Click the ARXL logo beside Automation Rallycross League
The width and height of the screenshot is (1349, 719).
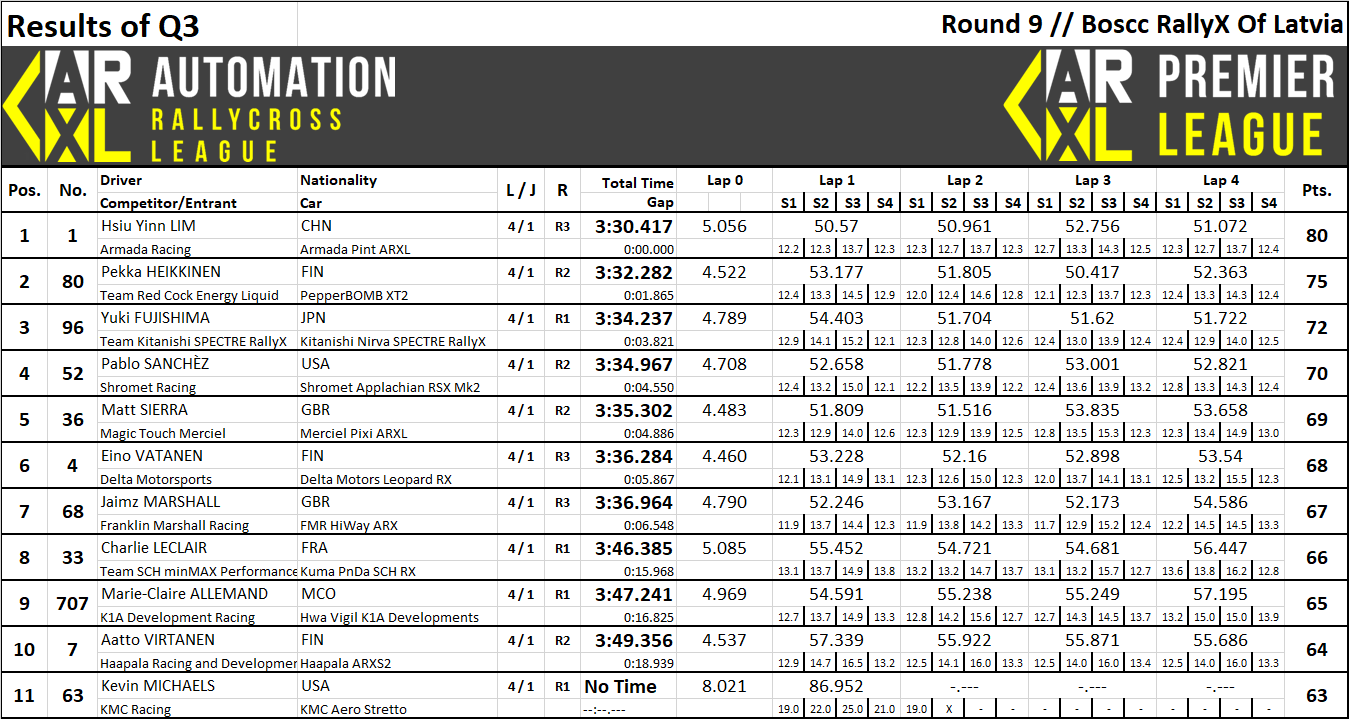pyautogui.click(x=68, y=106)
